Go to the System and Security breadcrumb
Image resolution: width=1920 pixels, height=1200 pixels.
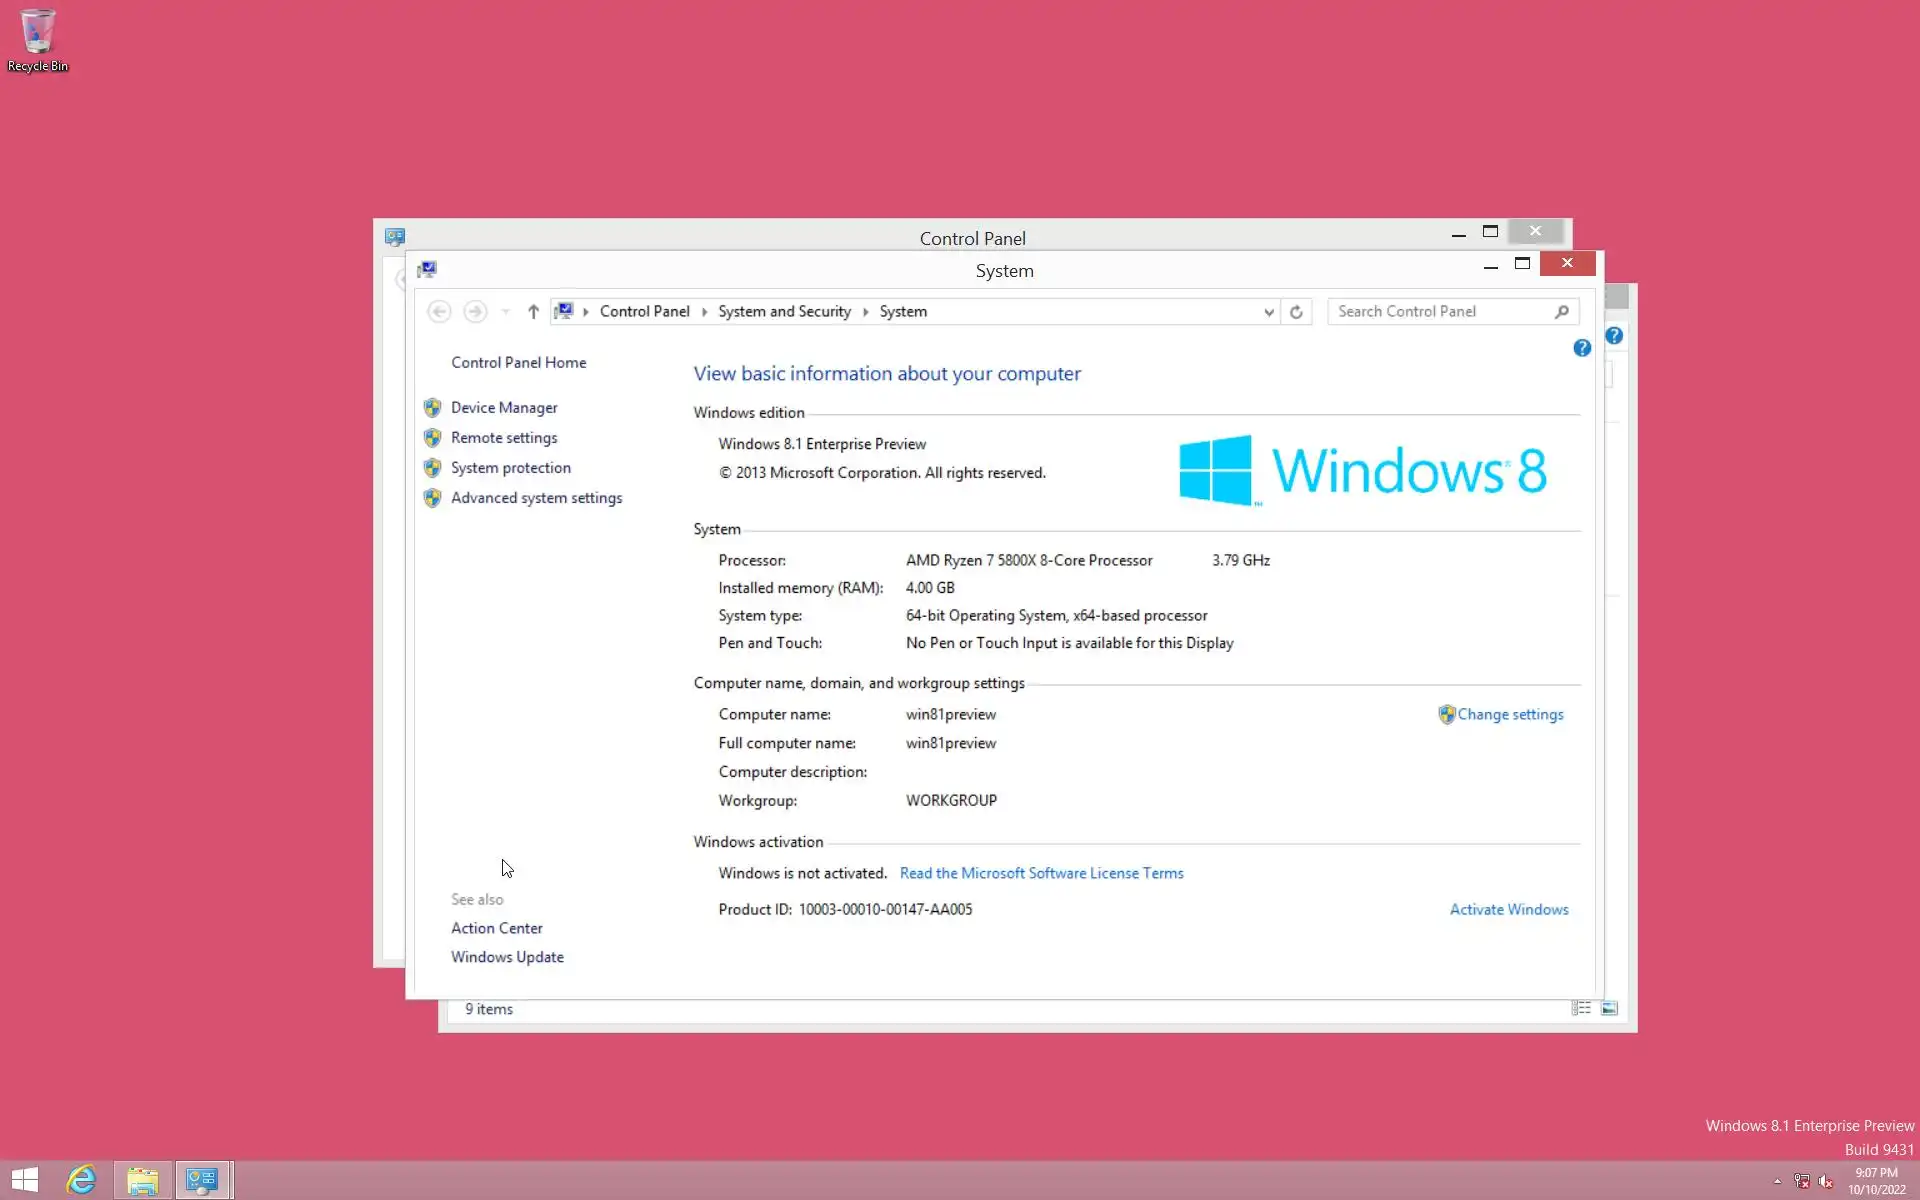click(x=784, y=312)
